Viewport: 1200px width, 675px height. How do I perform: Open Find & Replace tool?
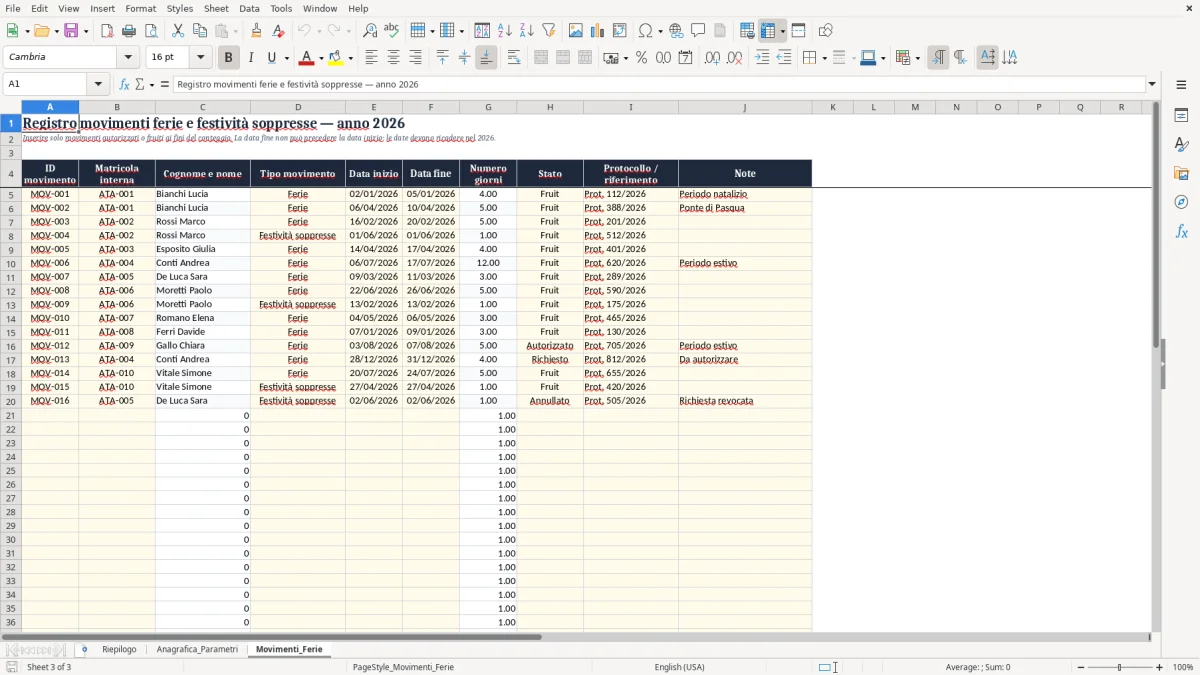[x=370, y=31]
